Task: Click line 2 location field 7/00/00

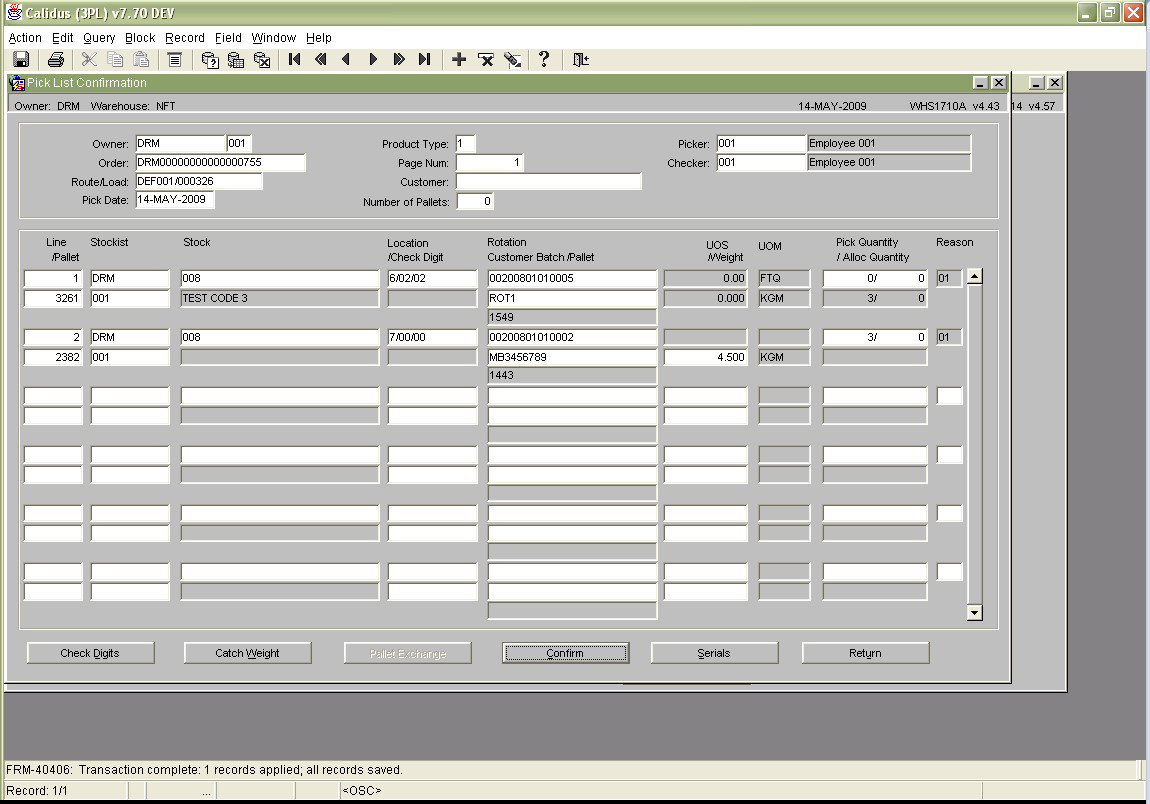Action: (432, 337)
